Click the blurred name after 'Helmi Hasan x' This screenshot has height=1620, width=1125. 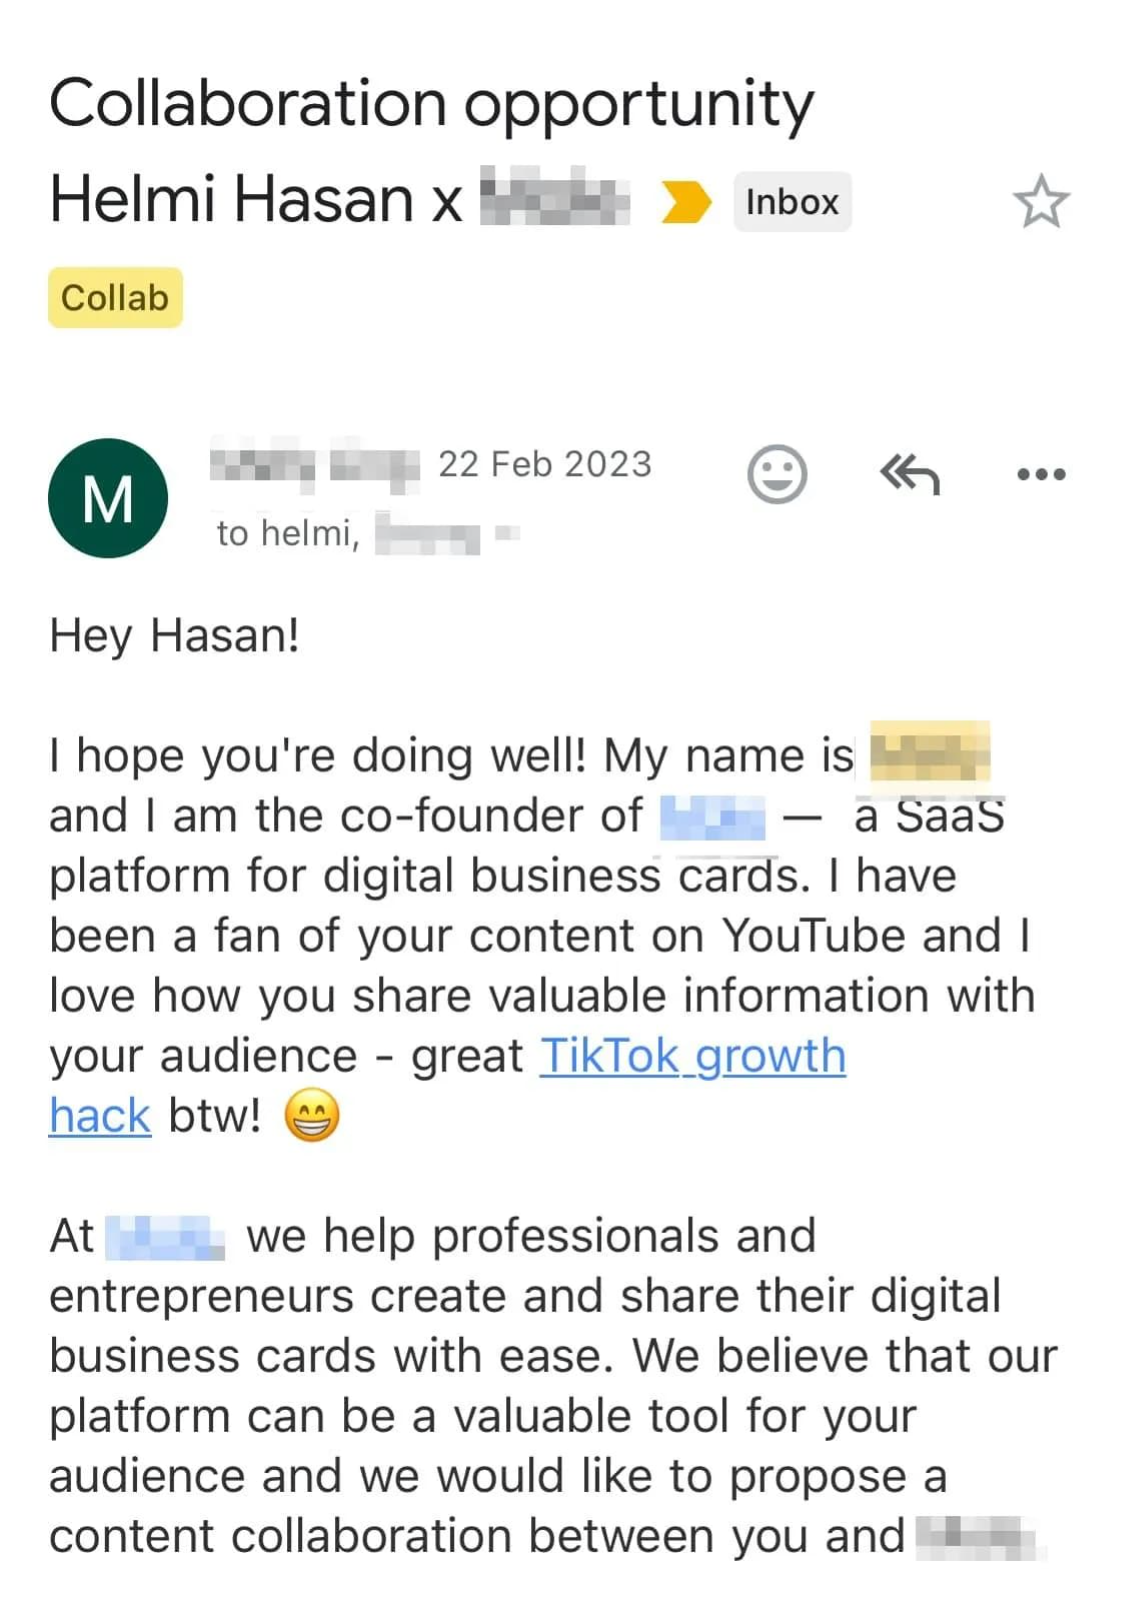pos(555,198)
